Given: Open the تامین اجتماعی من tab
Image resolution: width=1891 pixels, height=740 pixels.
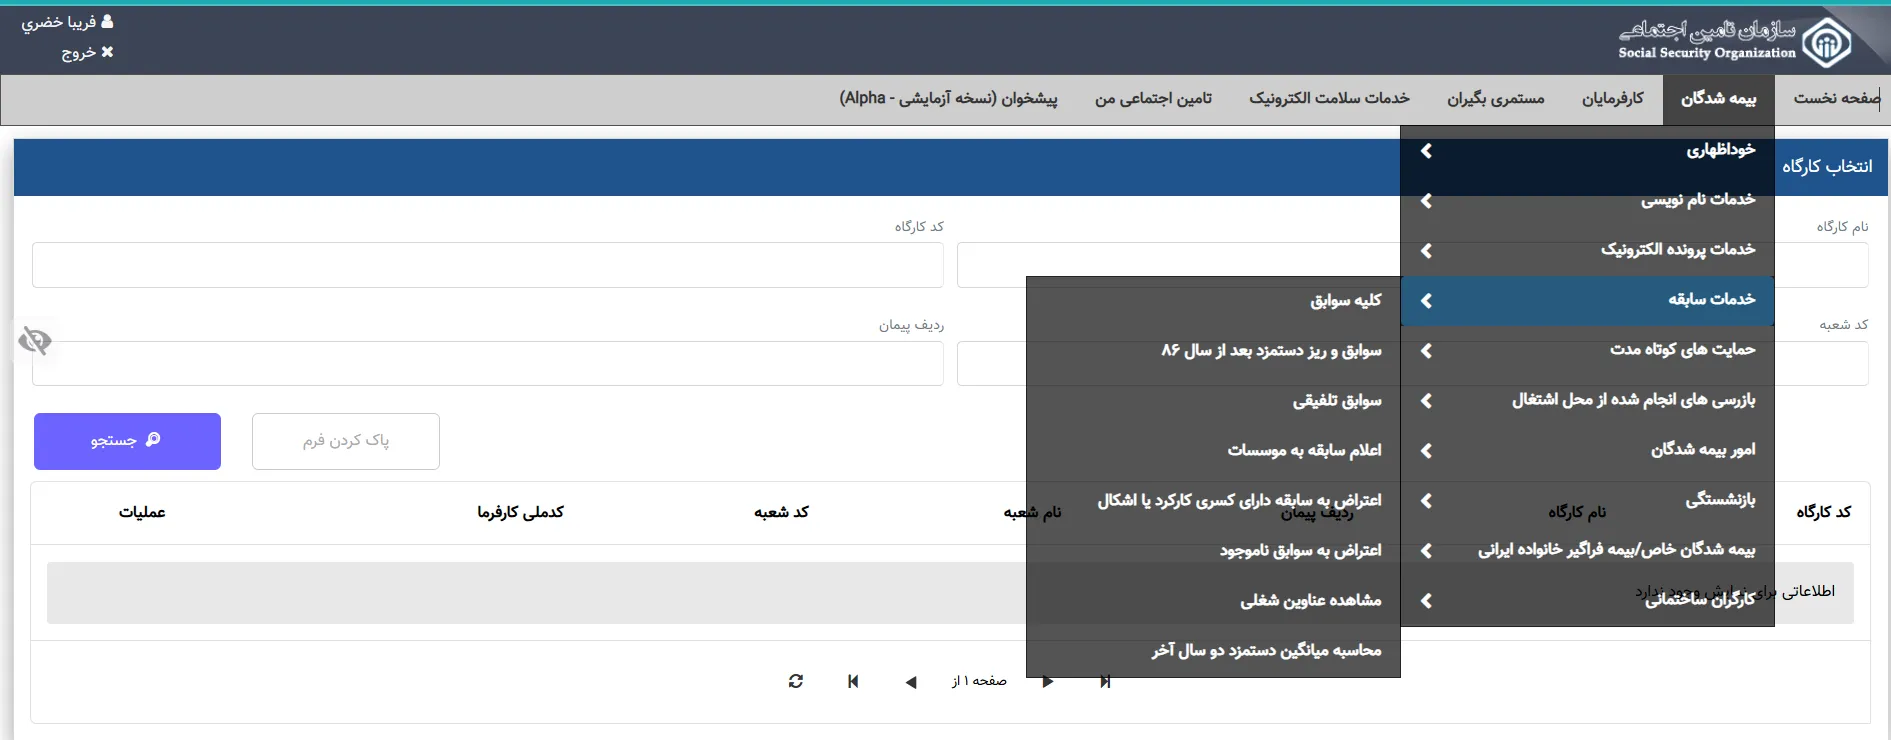Looking at the screenshot, I should click(x=1153, y=98).
